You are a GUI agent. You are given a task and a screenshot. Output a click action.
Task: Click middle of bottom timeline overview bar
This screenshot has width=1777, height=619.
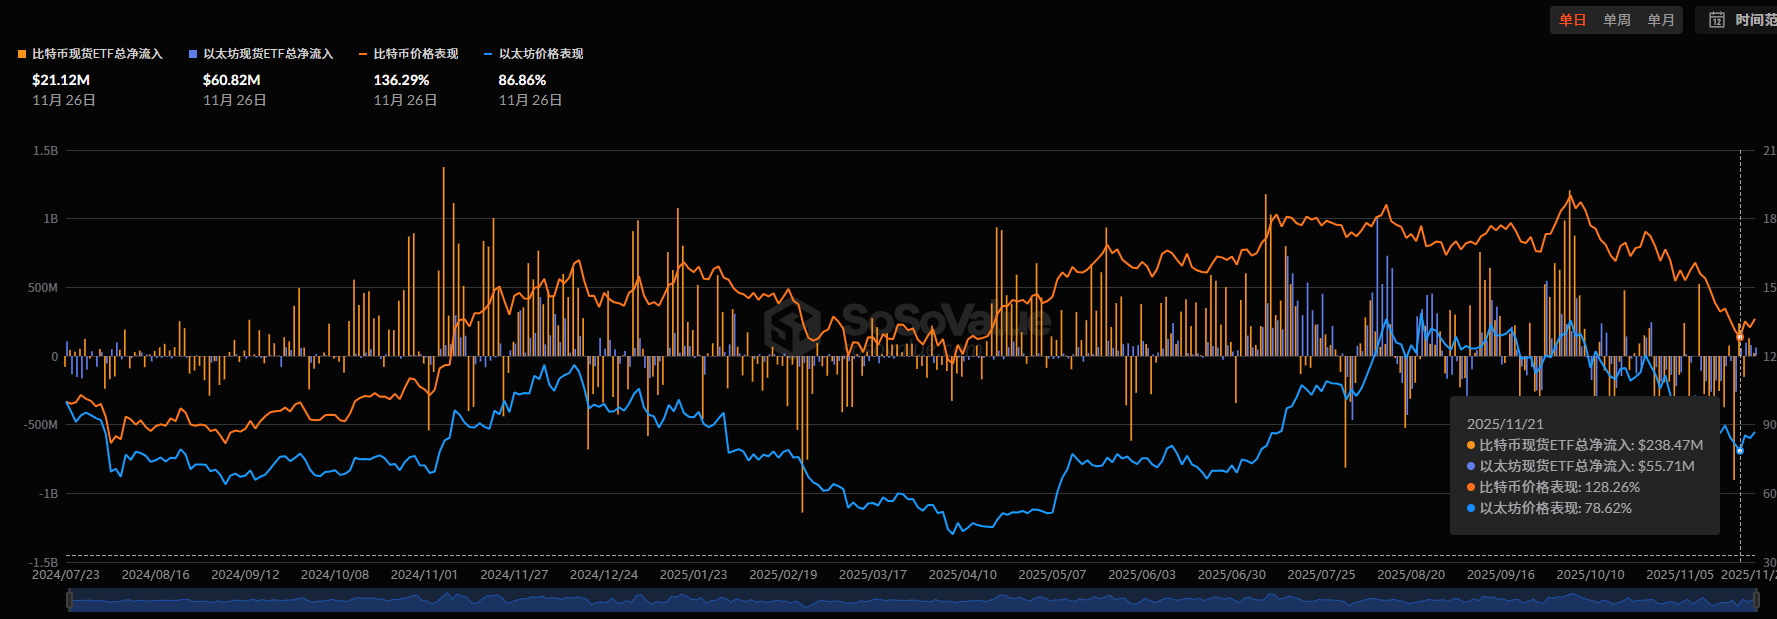[x=912, y=600]
